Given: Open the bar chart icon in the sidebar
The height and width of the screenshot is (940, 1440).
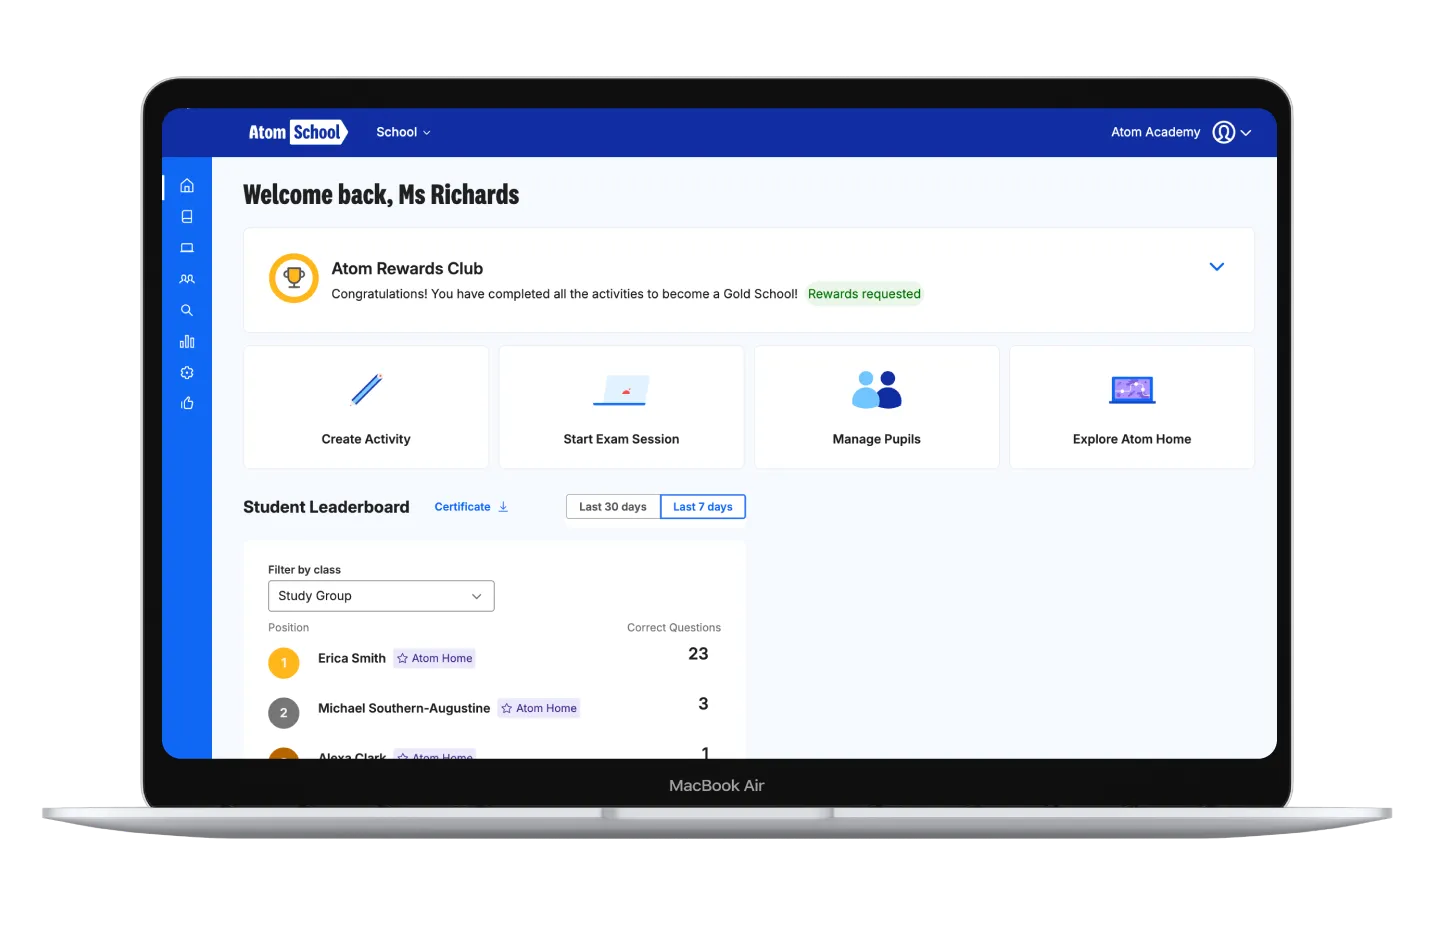Looking at the screenshot, I should click(x=187, y=342).
